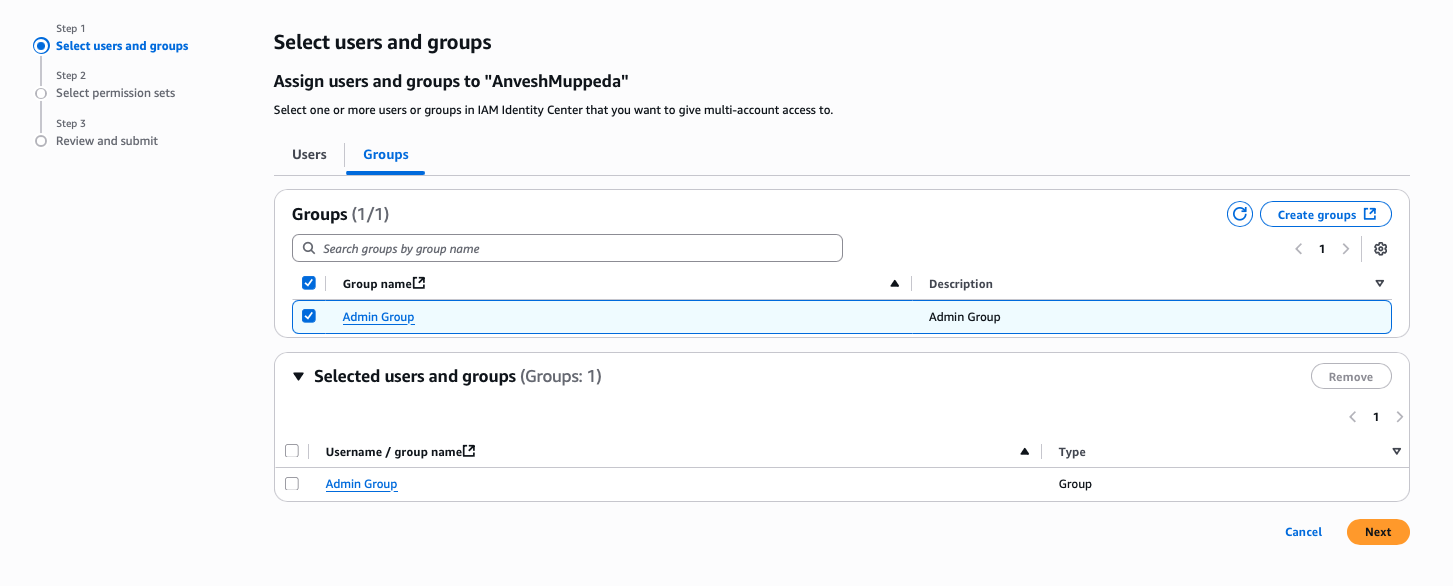Click the ascending sort arrow on Group name column
This screenshot has height=586, width=1453.
894,283
